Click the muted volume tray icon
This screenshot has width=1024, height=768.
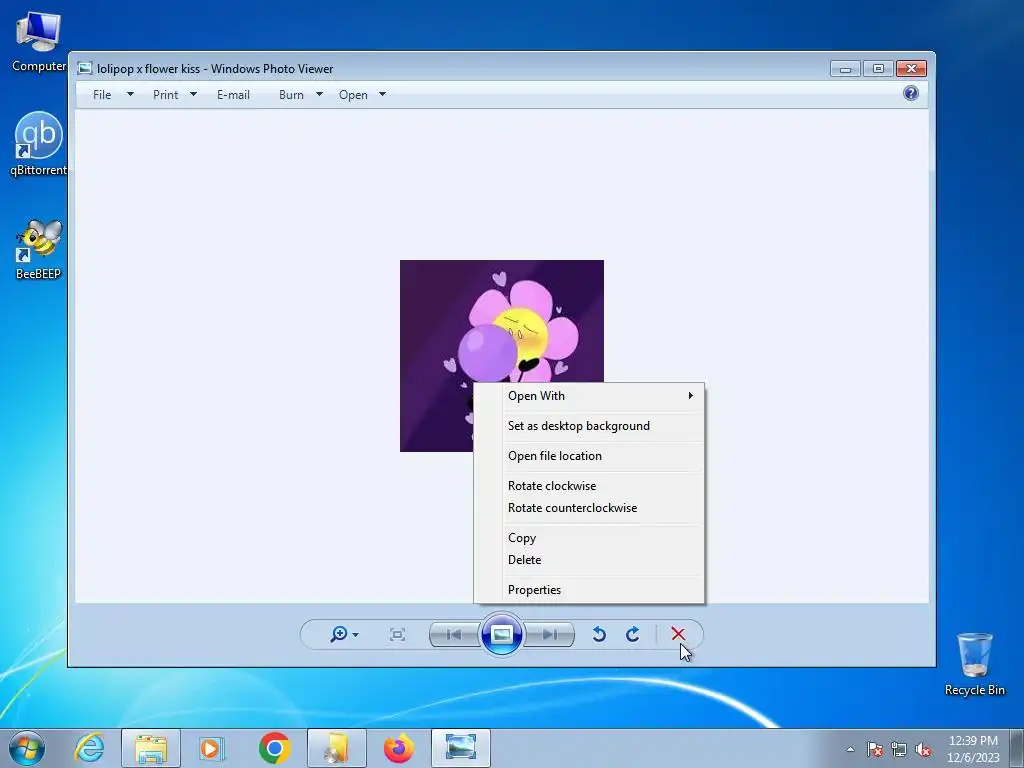click(923, 749)
